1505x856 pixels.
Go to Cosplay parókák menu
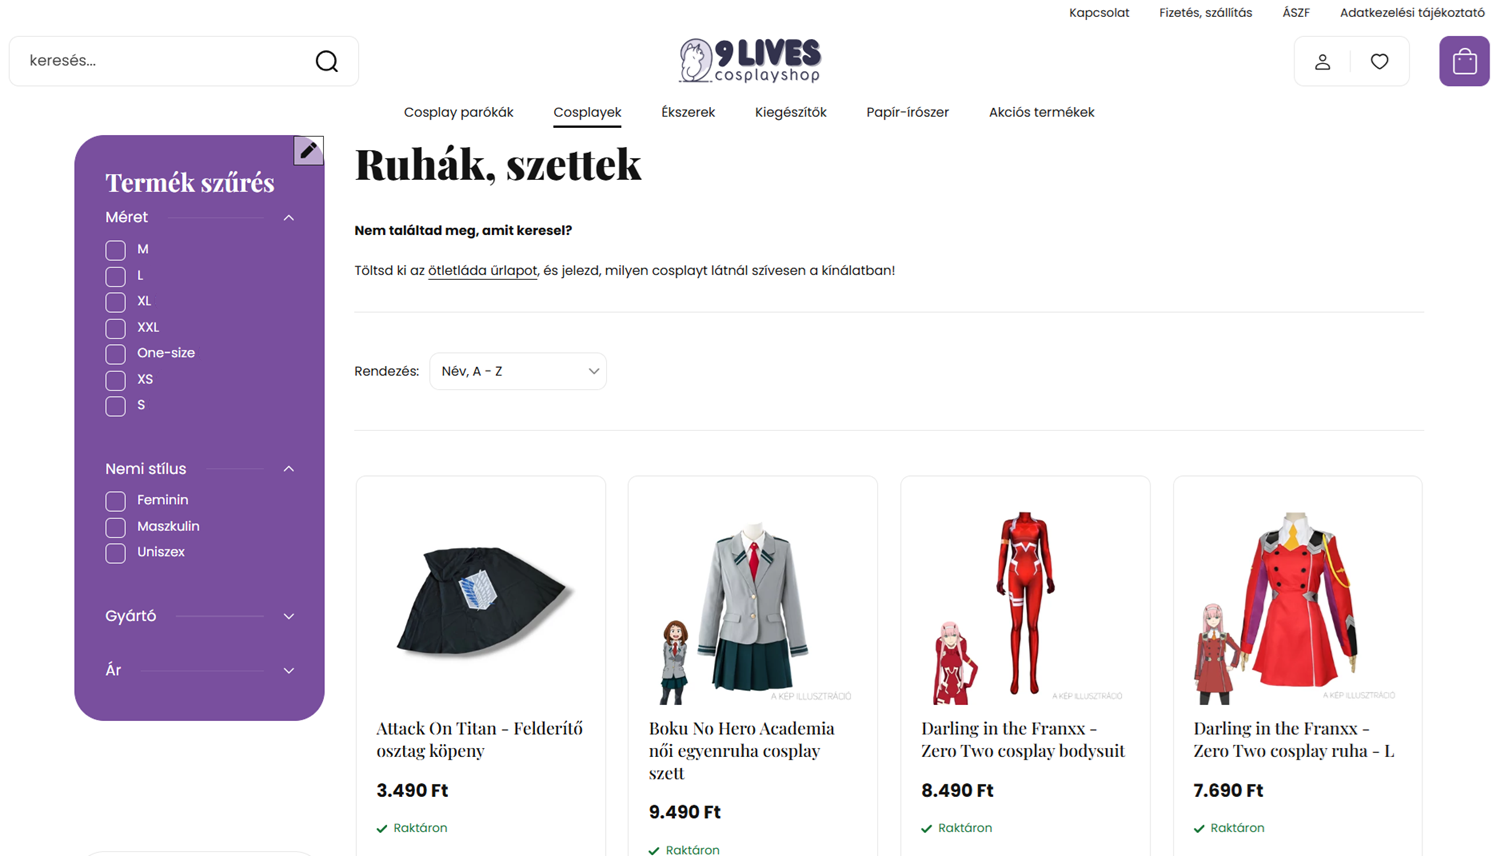coord(458,112)
